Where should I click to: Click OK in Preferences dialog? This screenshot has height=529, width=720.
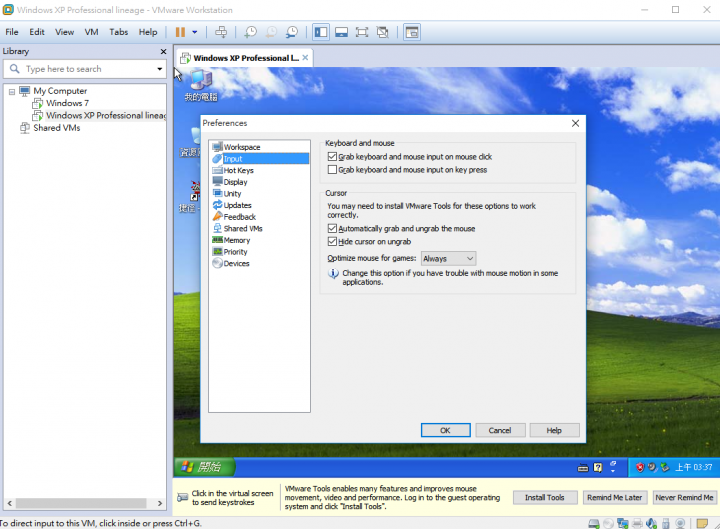pos(445,430)
